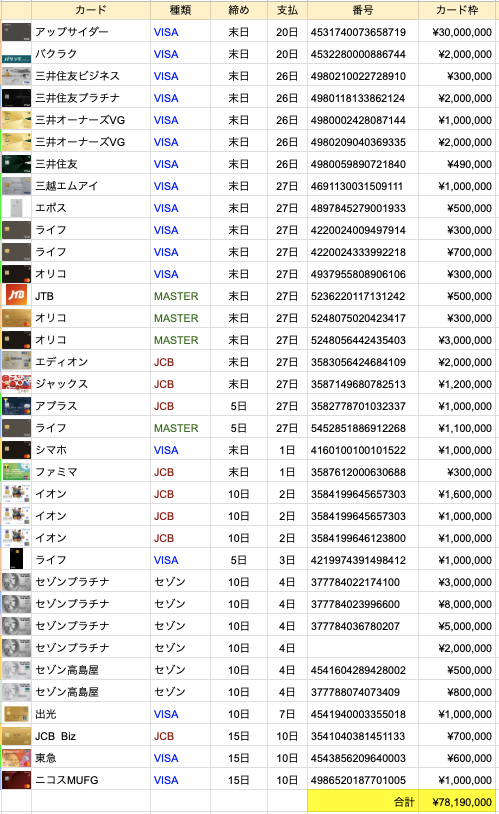
Task: Click the 締め column header
Action: (239, 10)
